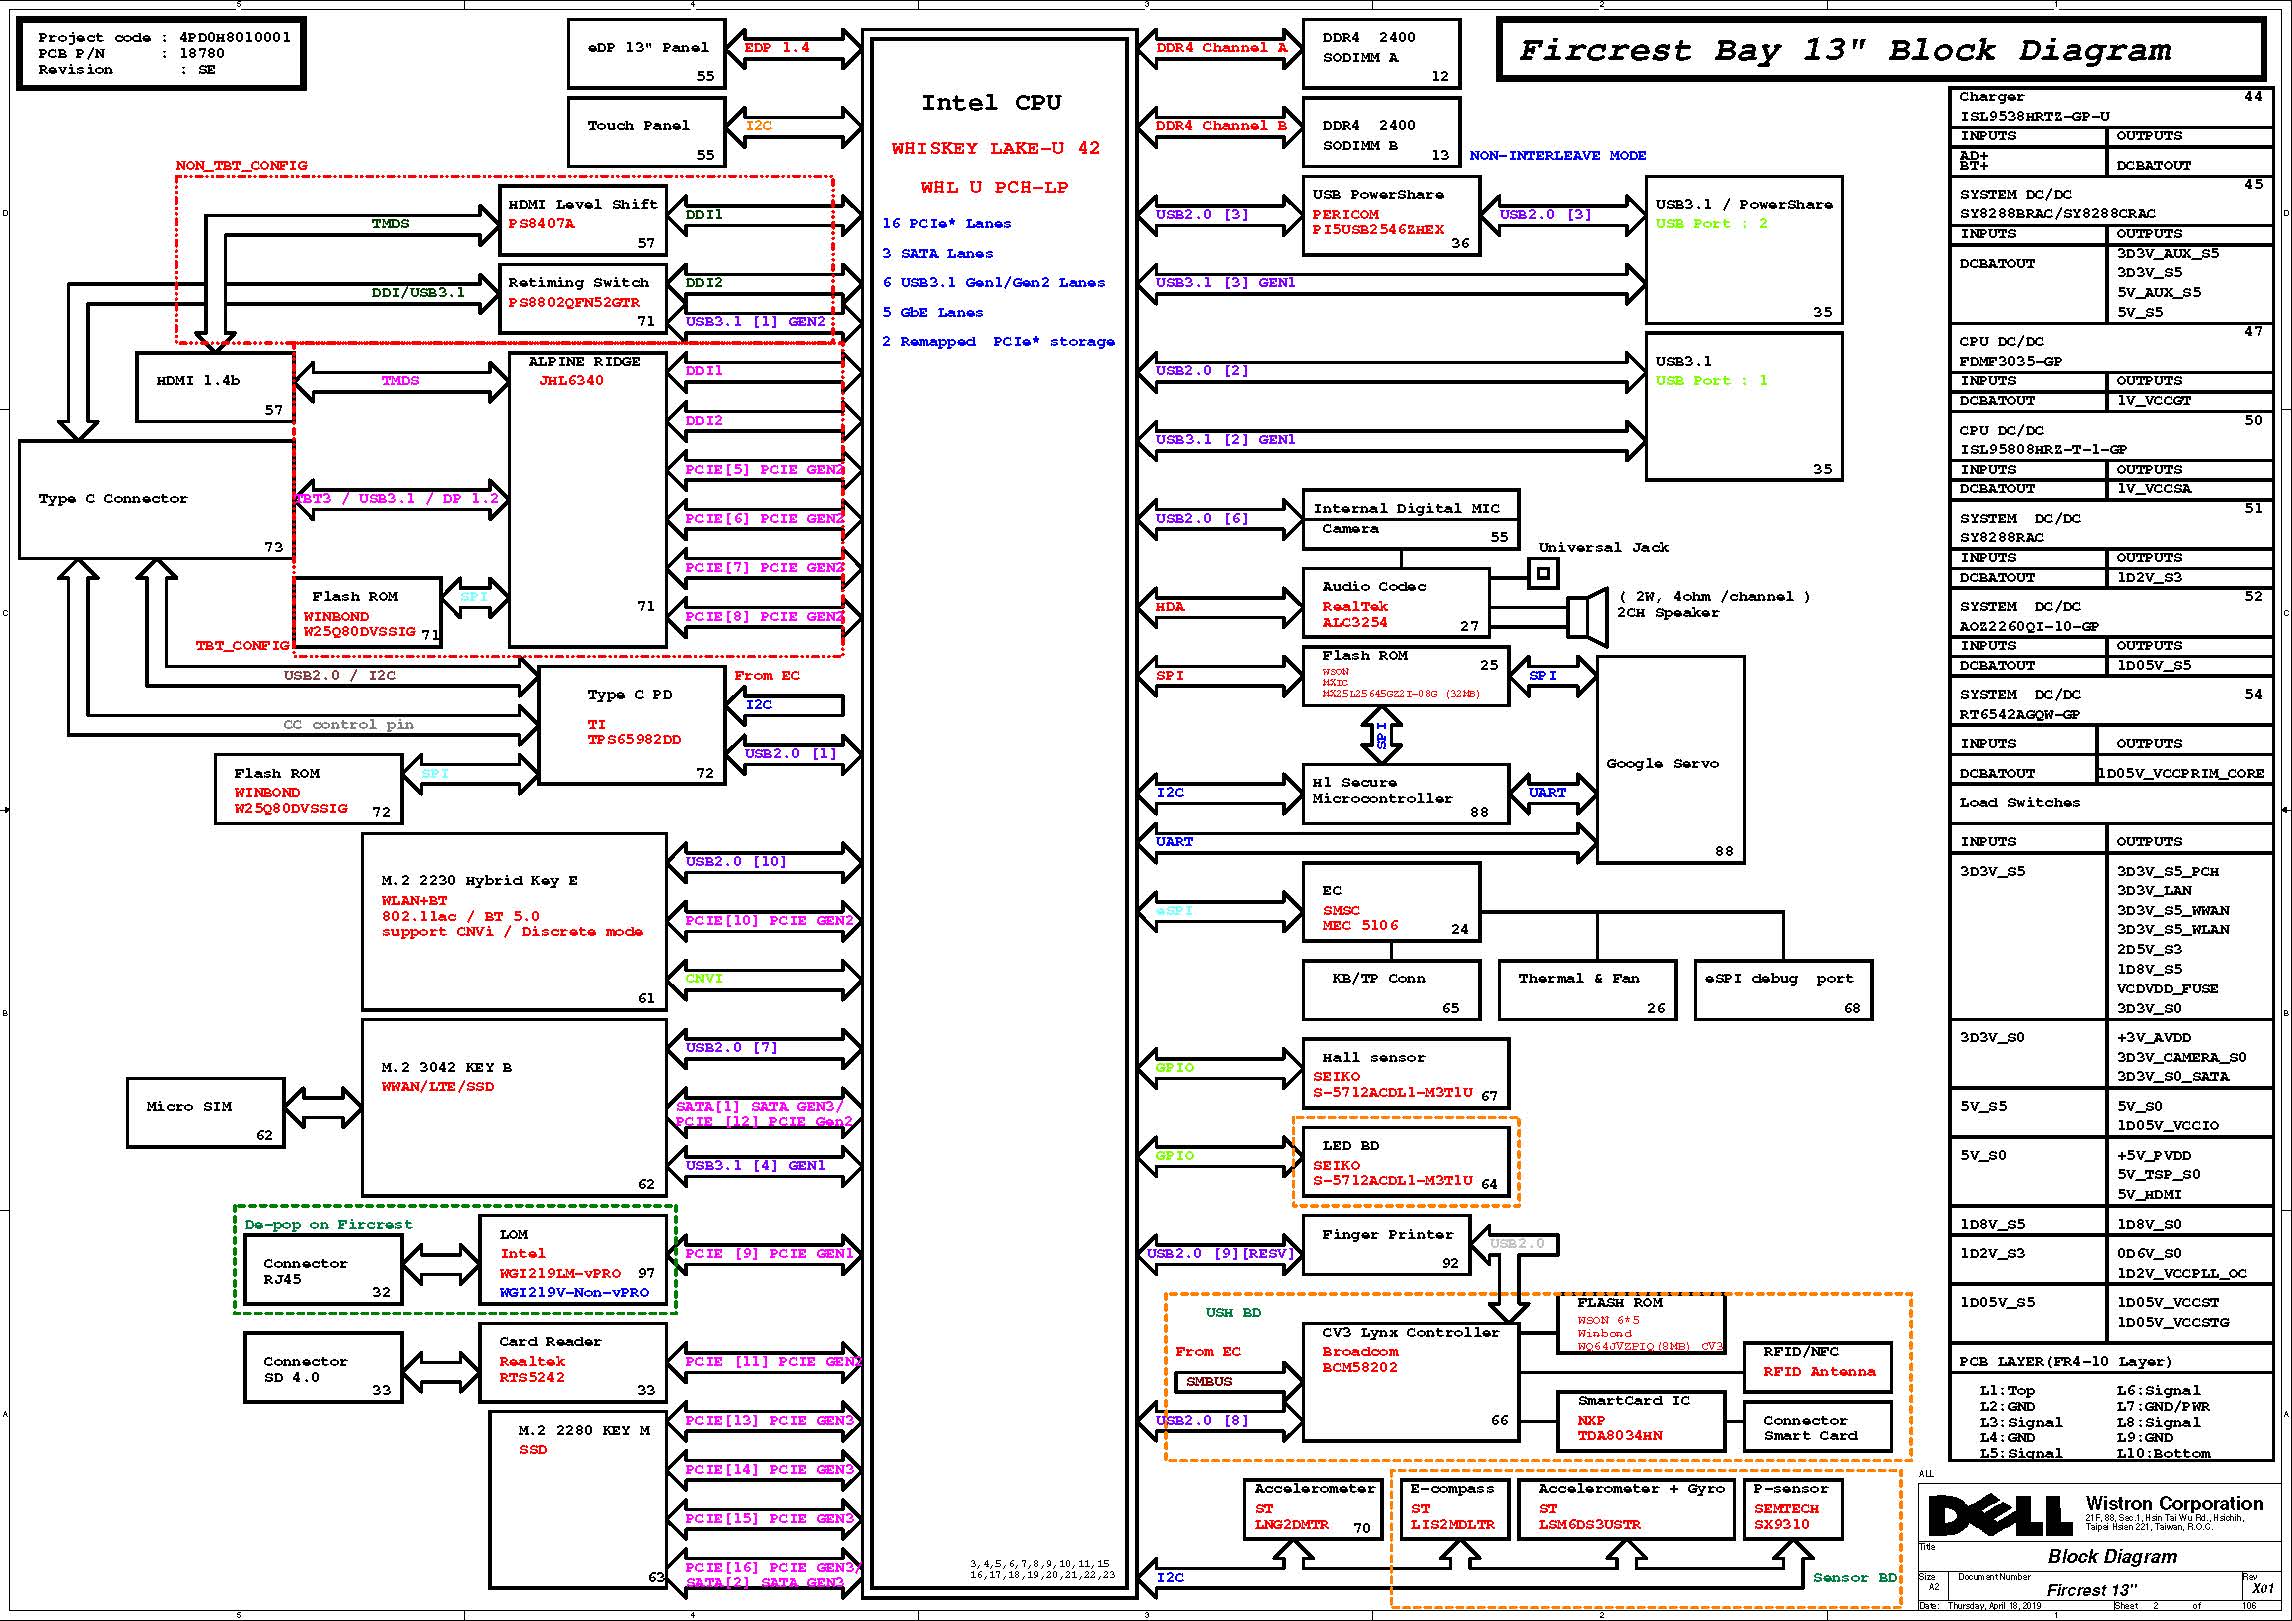Select the NON_TBT_CONFIG label
Image resolution: width=2292 pixels, height=1621 pixels.
click(241, 166)
